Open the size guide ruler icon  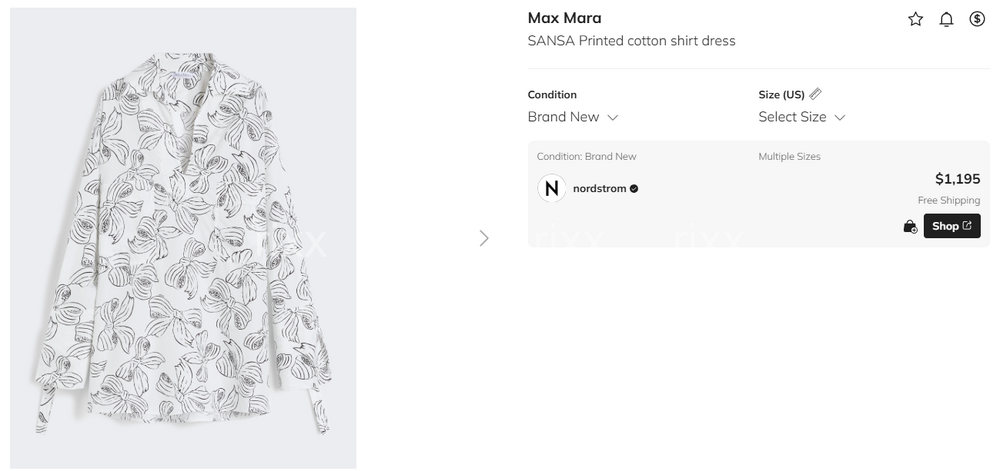pos(816,94)
